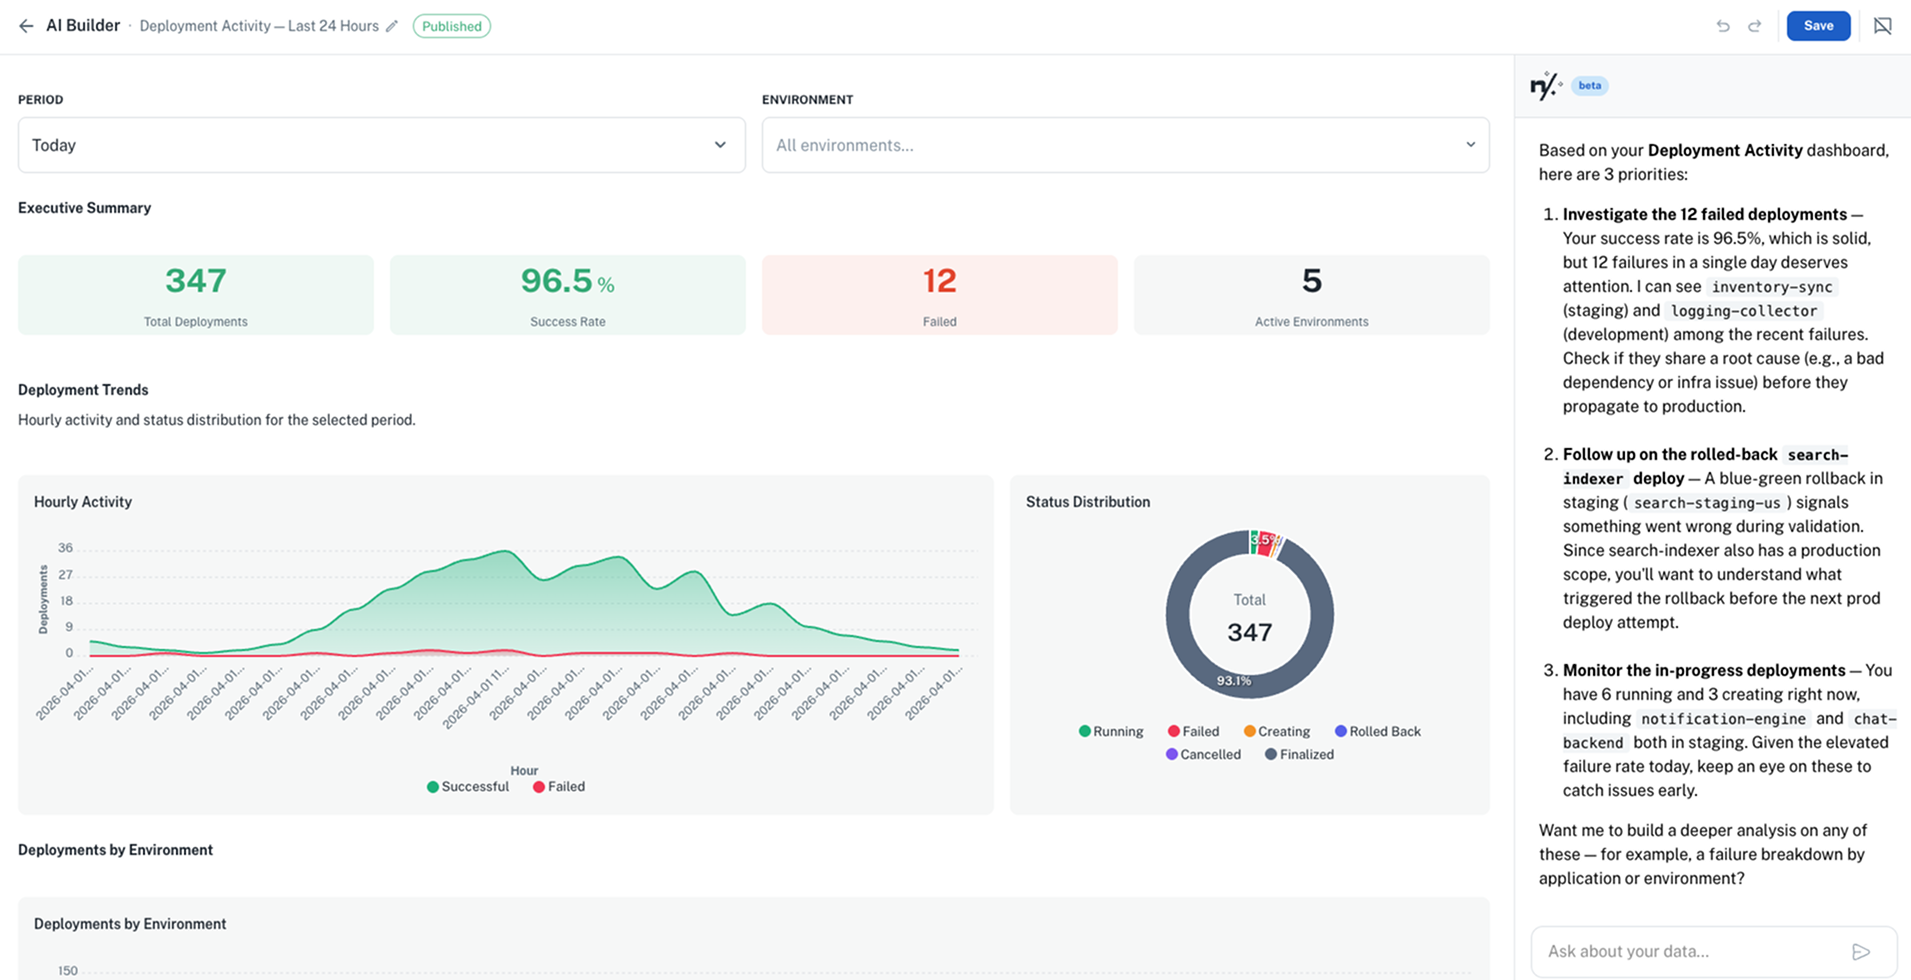Viewport: 1911px width, 980px height.
Task: Redo the last change
Action: click(1755, 26)
